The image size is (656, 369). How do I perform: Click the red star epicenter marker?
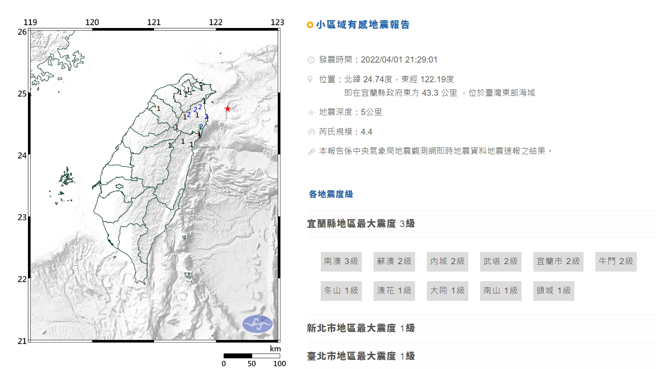(227, 109)
